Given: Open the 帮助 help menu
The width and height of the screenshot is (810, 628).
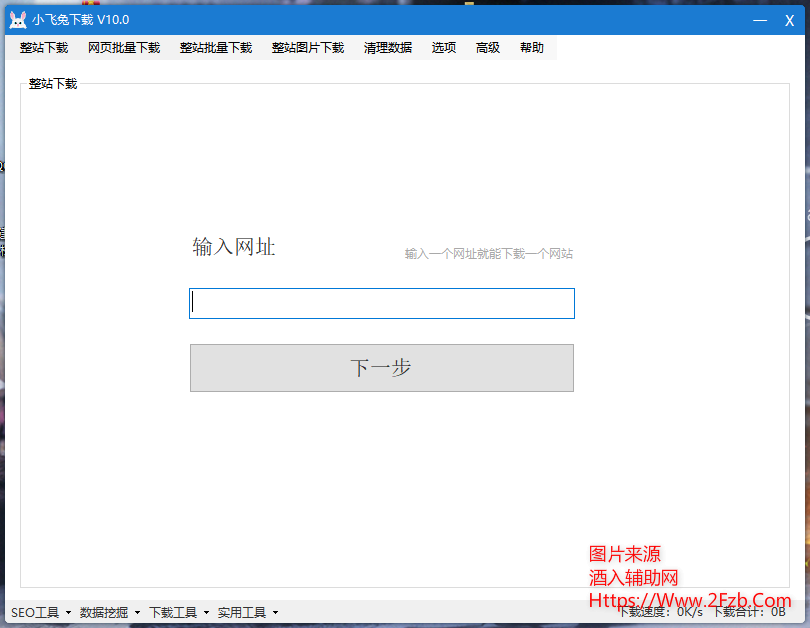Looking at the screenshot, I should click(x=531, y=47).
